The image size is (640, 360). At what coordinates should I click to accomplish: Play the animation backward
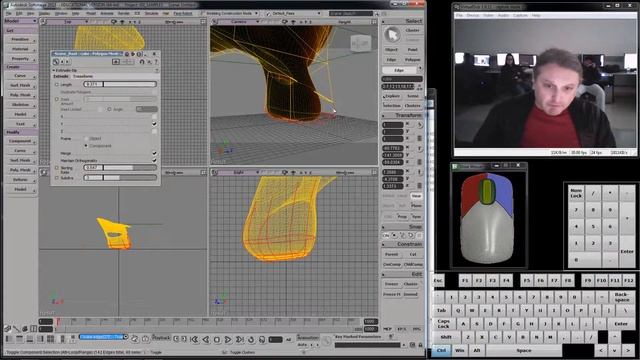[206, 339]
